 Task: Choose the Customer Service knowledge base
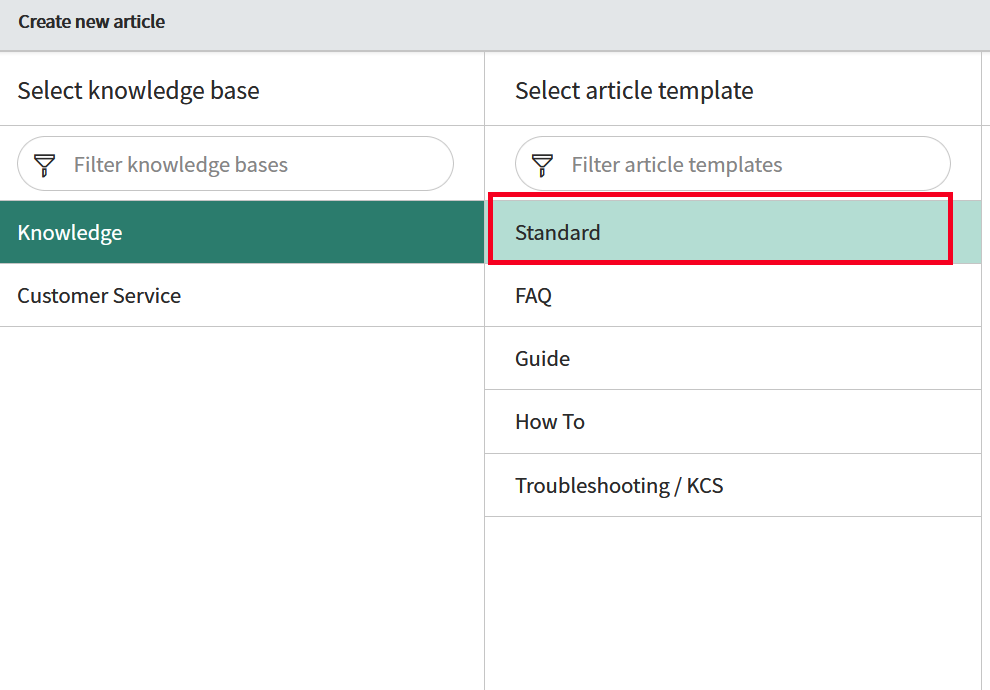coord(242,295)
